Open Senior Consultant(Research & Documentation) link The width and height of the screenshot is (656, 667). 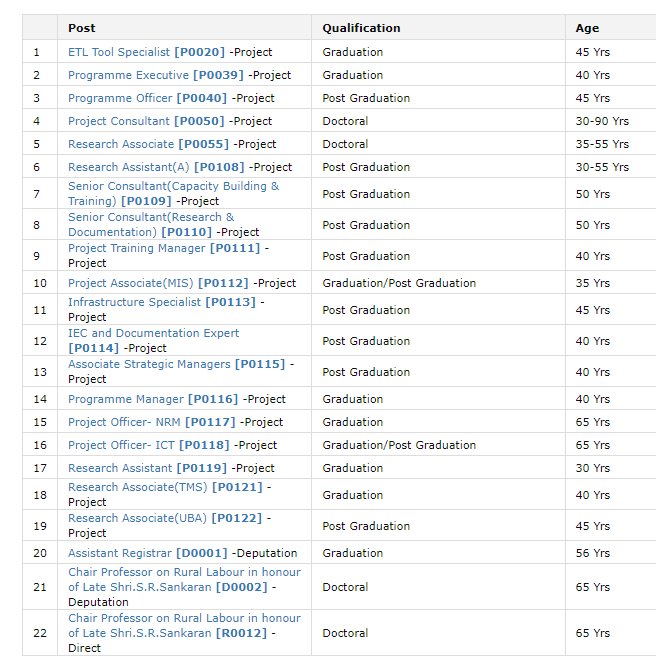[x=151, y=224]
